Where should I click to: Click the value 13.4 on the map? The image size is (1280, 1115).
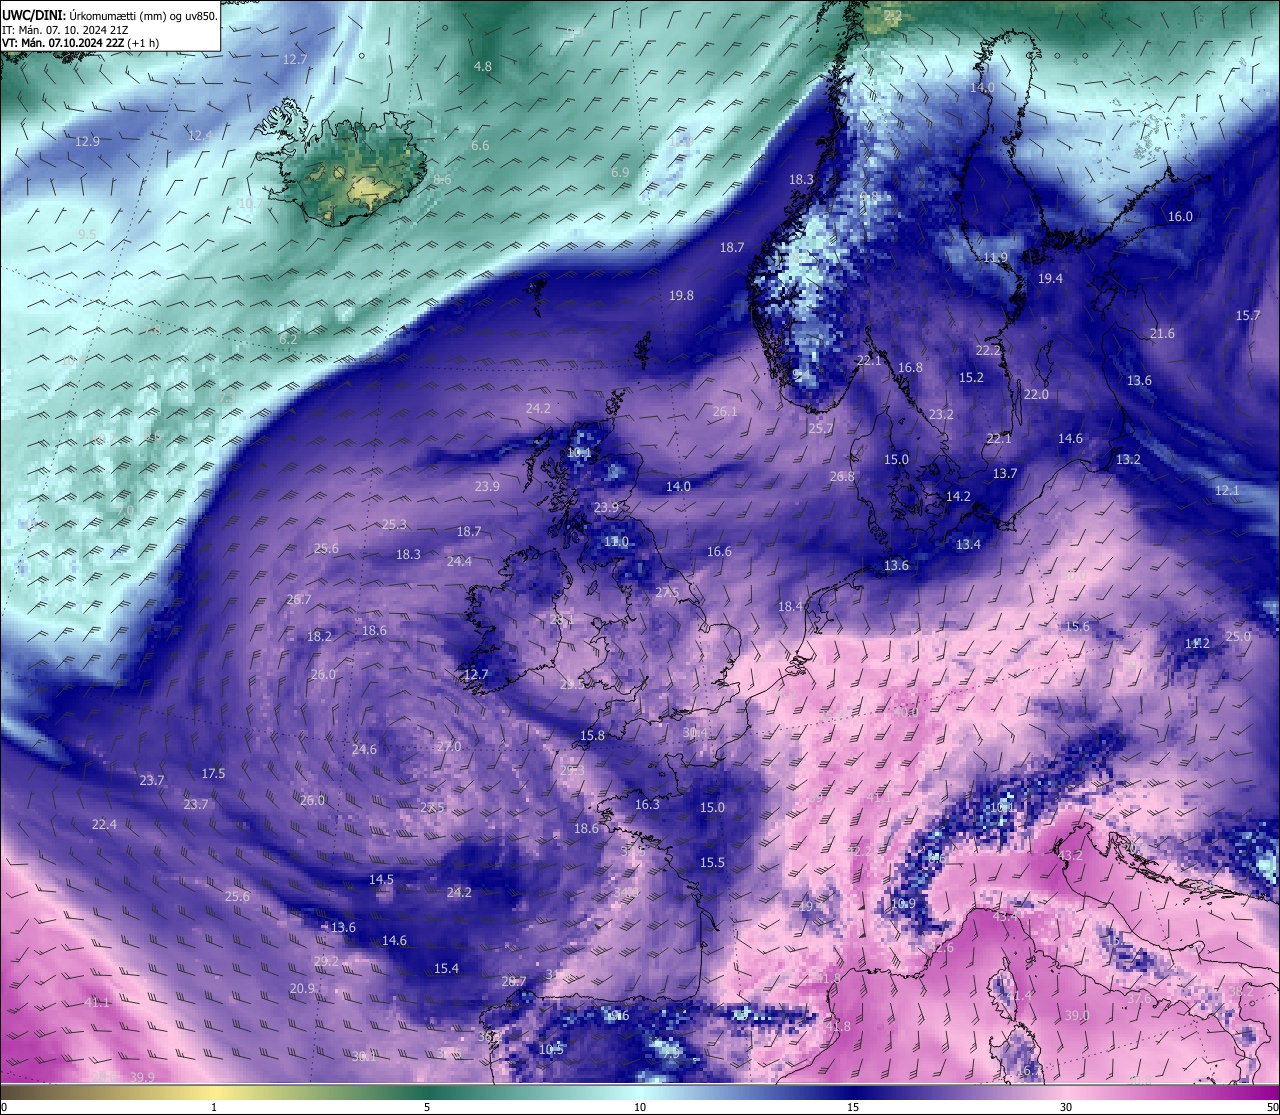tap(968, 545)
